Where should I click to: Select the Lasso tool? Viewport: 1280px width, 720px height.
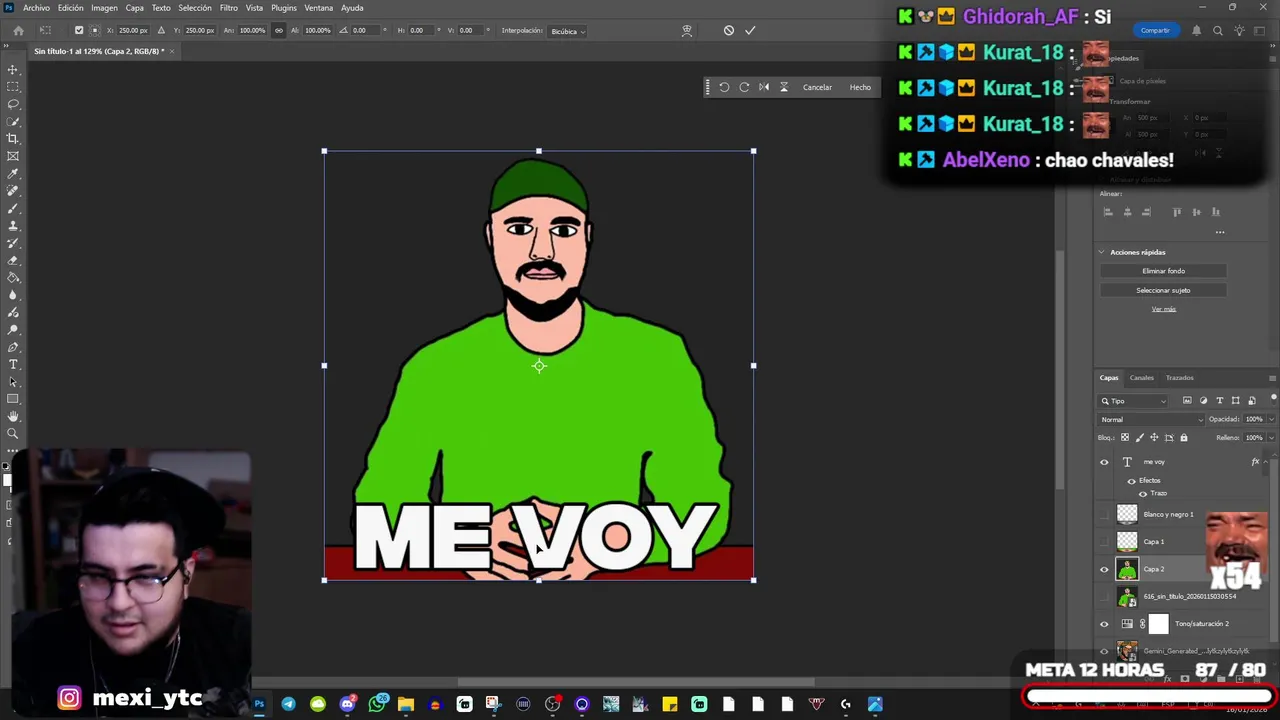(13, 104)
